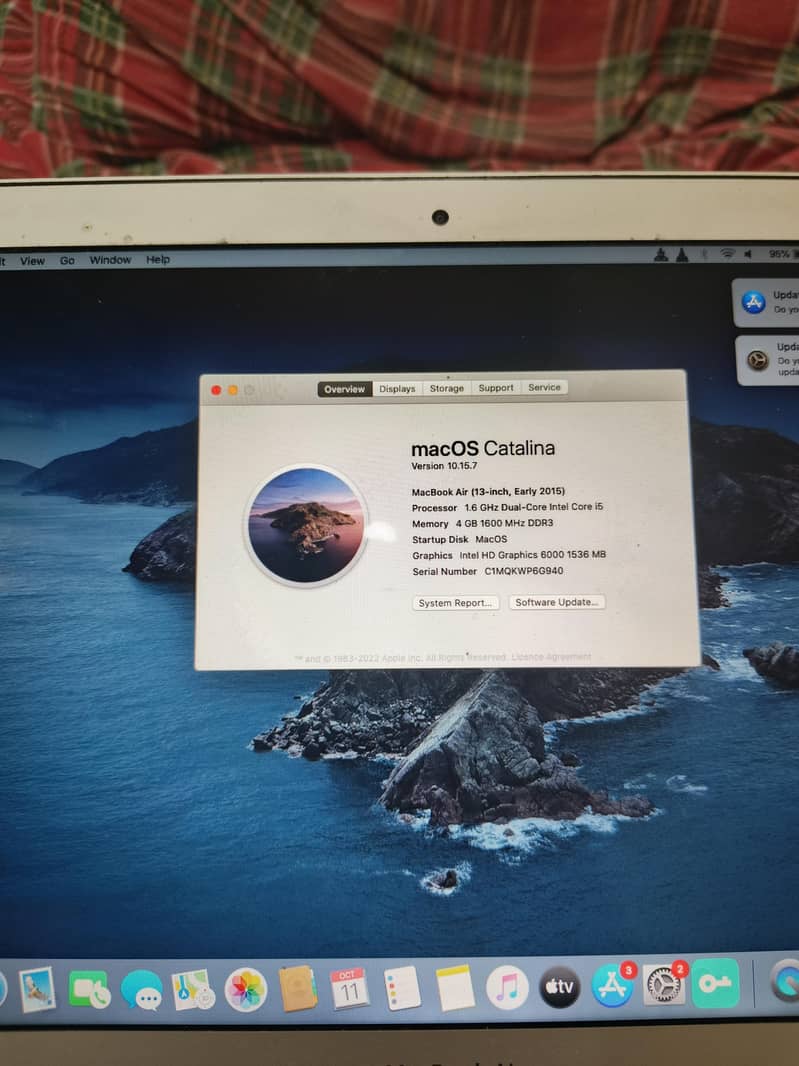Launch FaceTime from the dock

click(89, 990)
